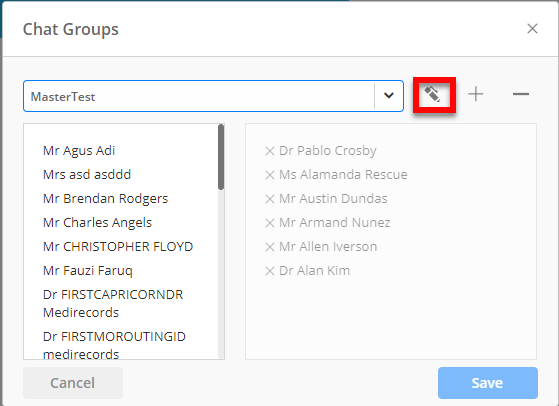Select Mr Brendan Rodgers from the list
The width and height of the screenshot is (559, 406).
click(106, 199)
